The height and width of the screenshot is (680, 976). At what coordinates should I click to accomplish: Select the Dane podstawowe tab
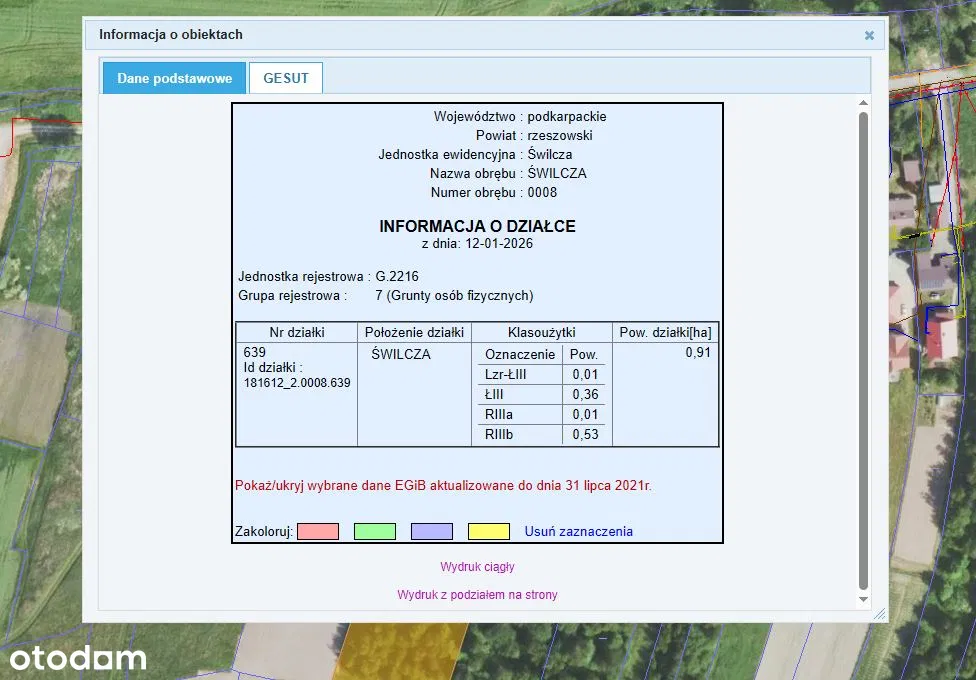174,78
